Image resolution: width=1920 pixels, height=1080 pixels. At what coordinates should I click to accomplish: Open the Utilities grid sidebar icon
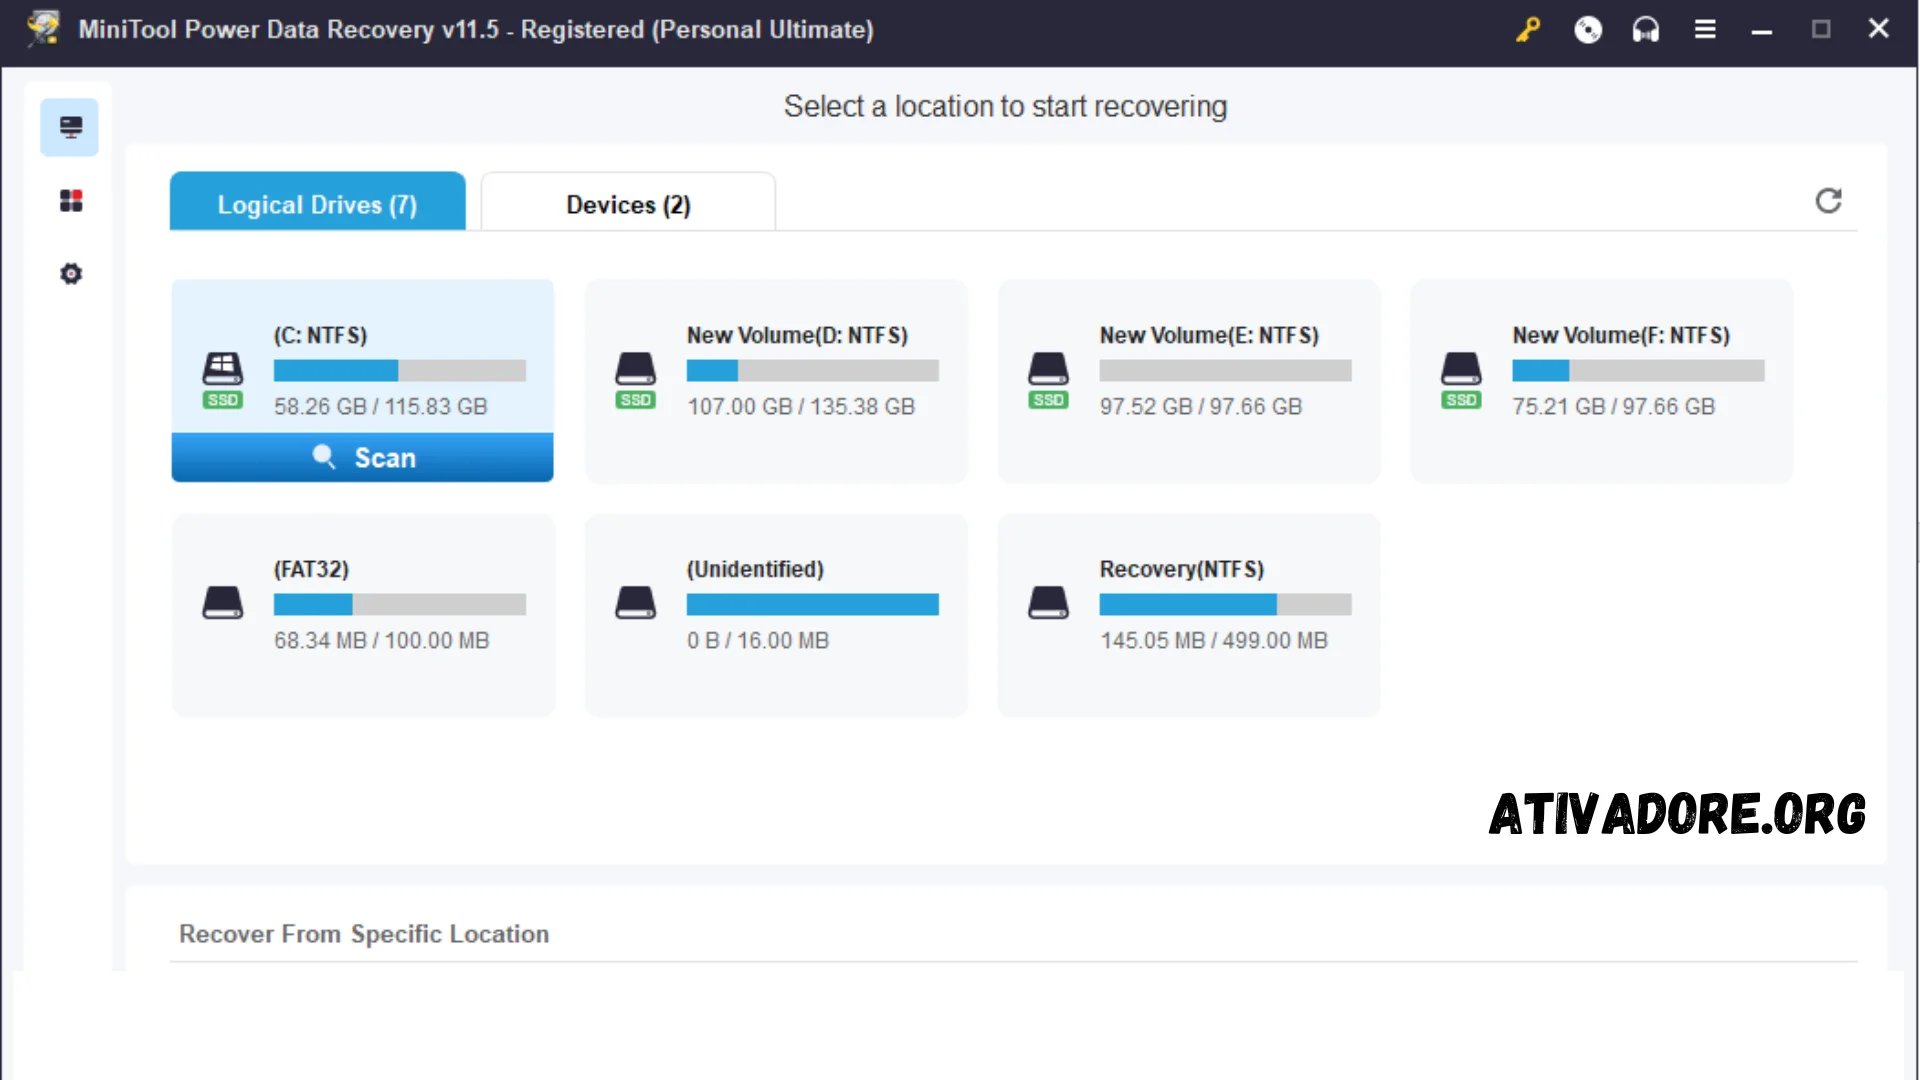71,201
